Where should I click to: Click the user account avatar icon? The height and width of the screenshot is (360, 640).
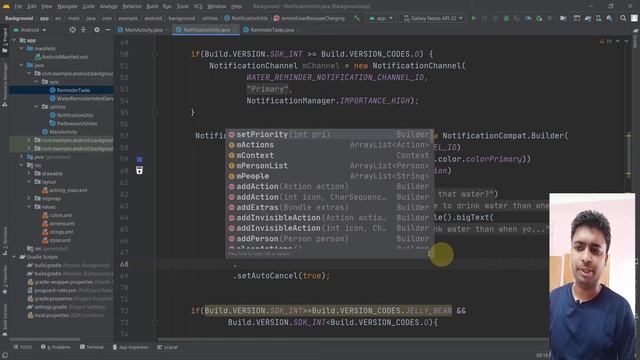pyautogui.click(x=634, y=18)
